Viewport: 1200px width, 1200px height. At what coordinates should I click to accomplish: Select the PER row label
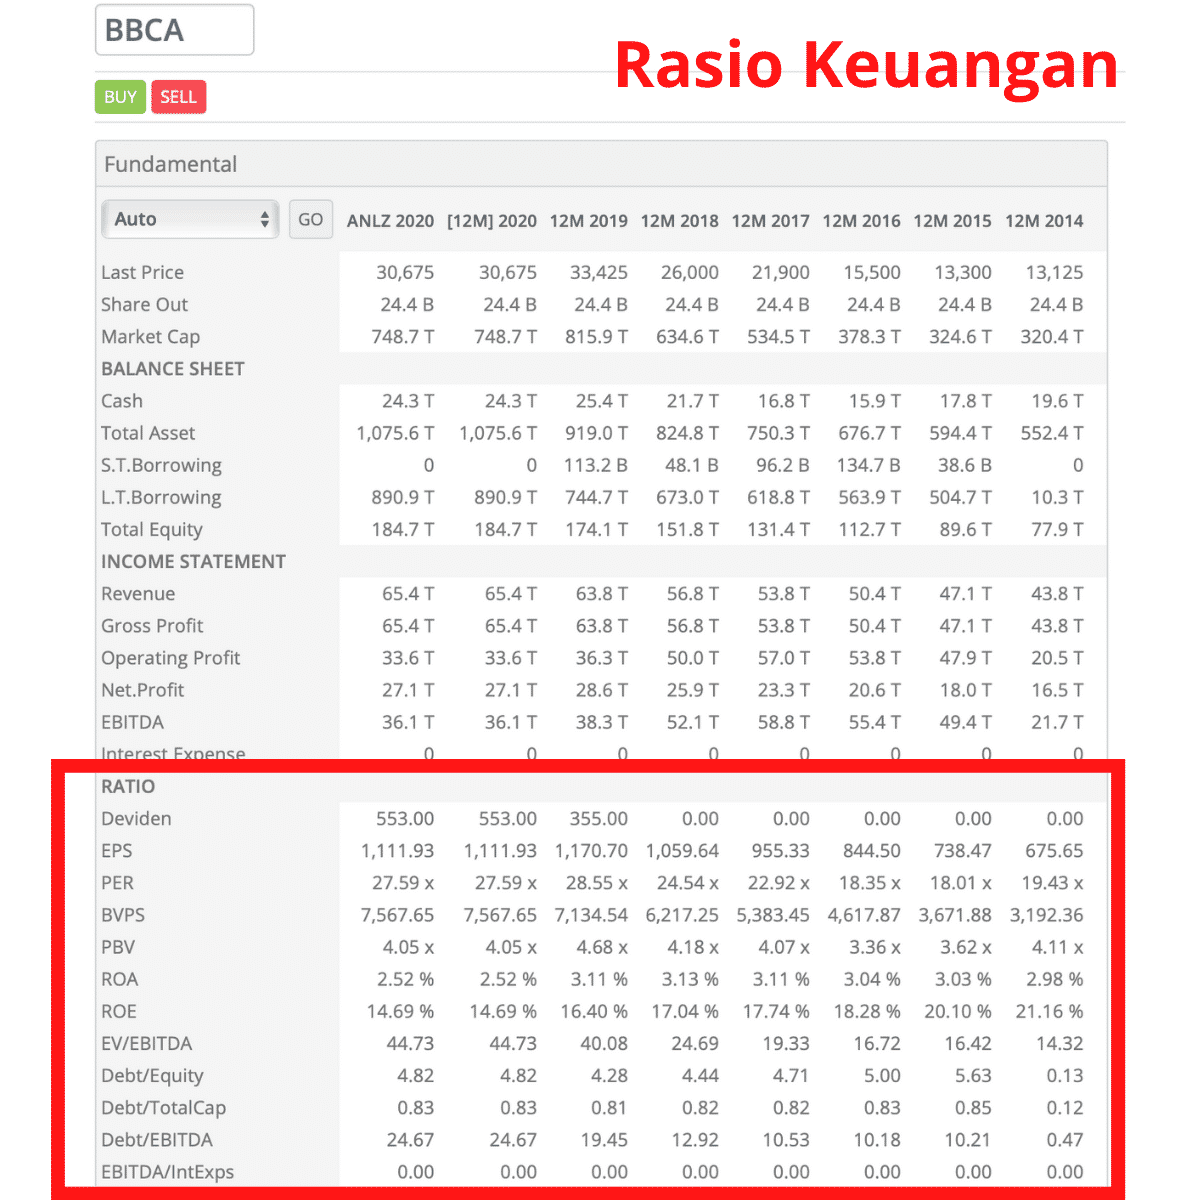(x=116, y=883)
